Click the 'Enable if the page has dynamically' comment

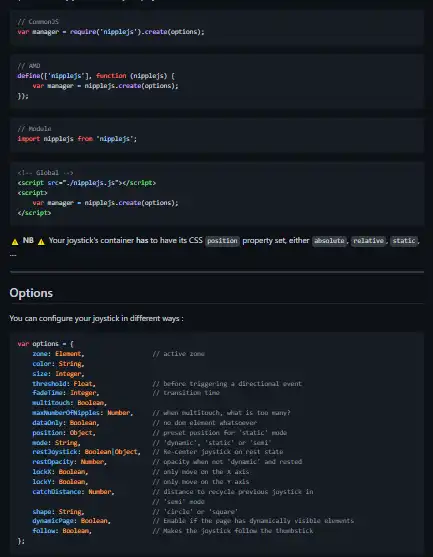253,520
